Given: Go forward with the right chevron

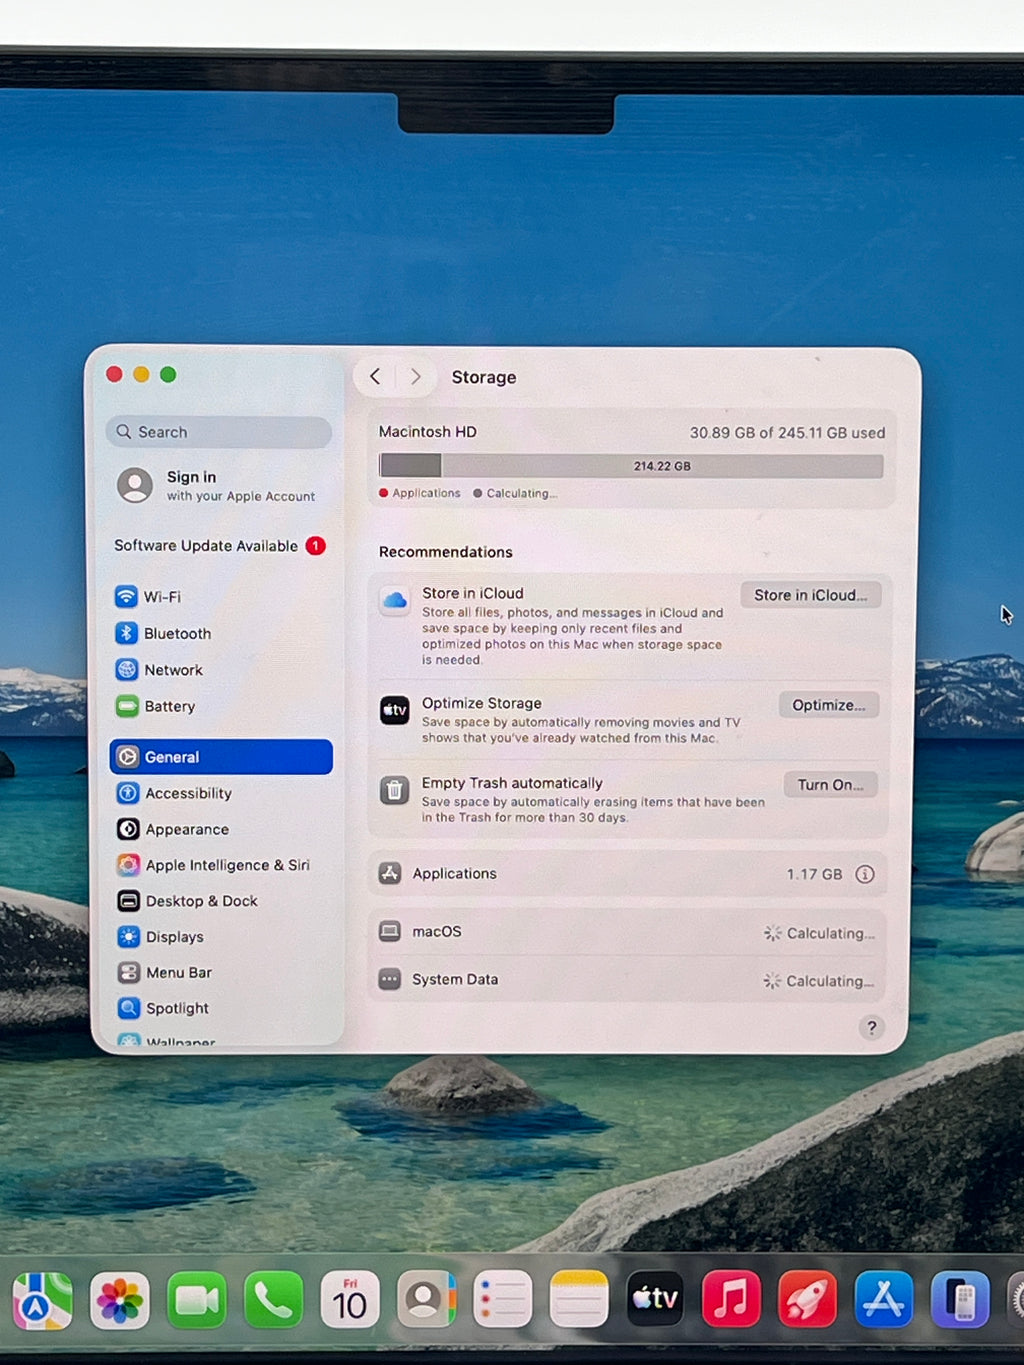Looking at the screenshot, I should (x=416, y=377).
